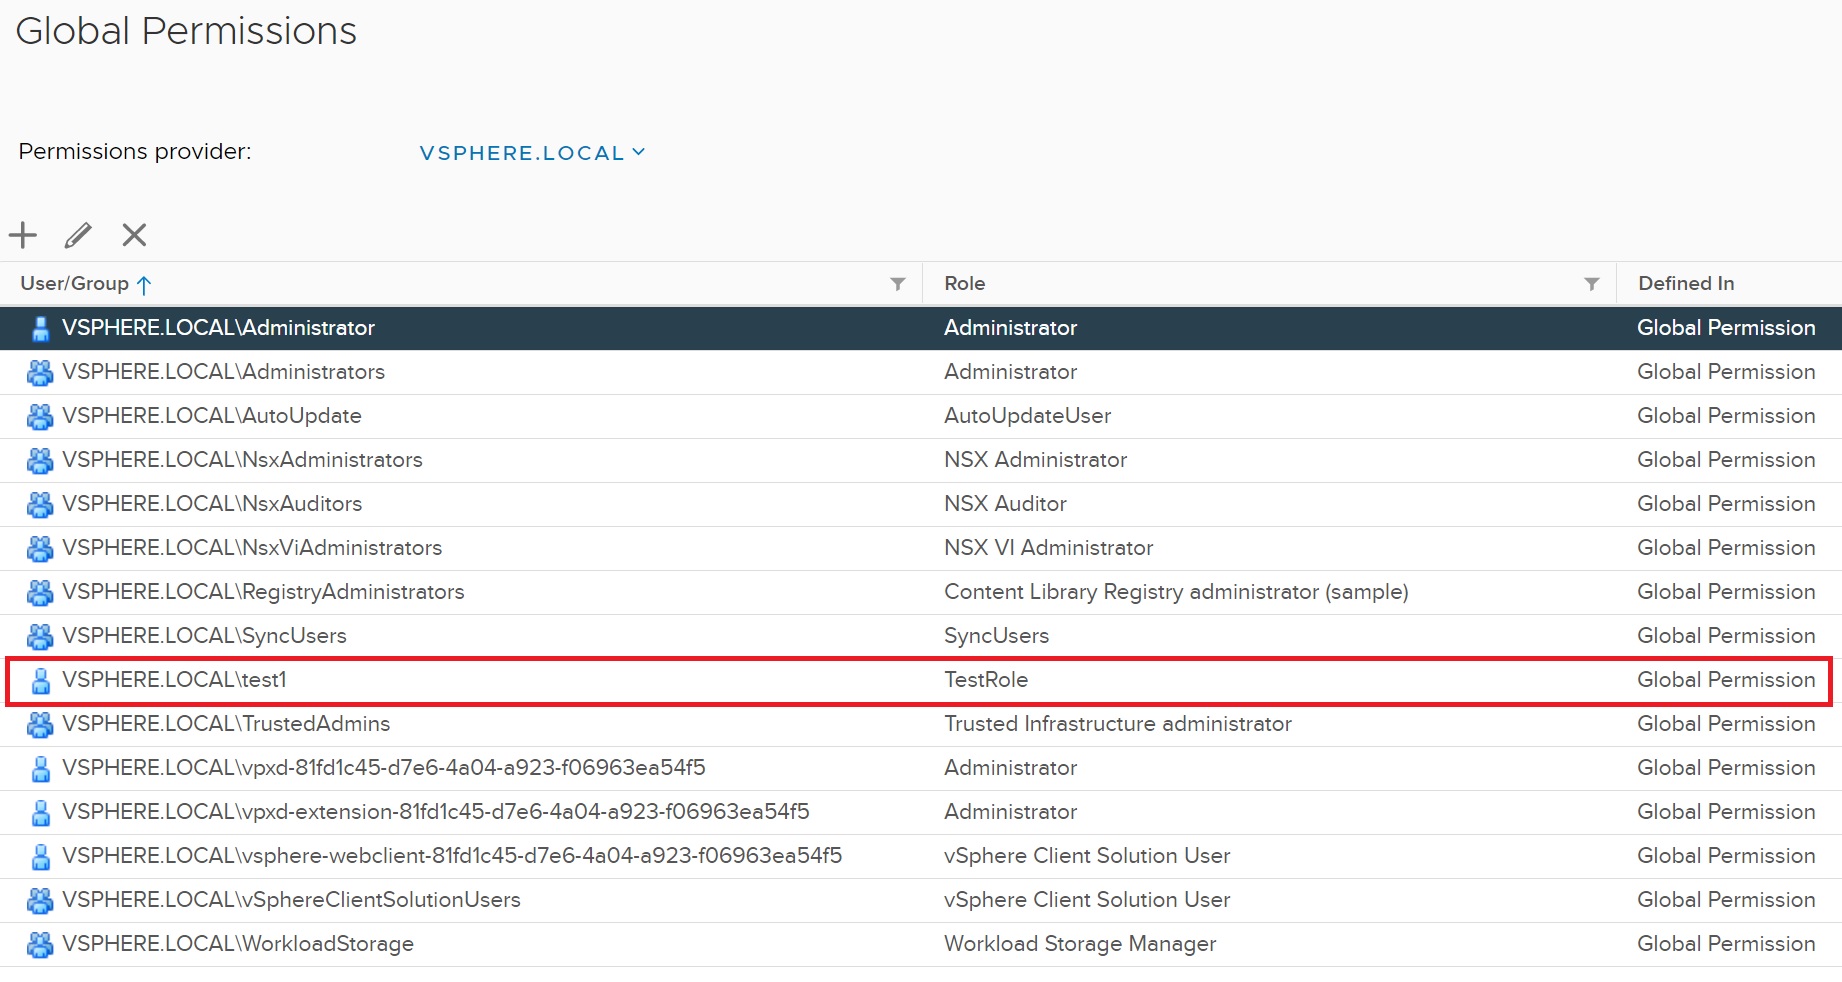
Task: Click the delete permission X icon
Action: (x=134, y=235)
